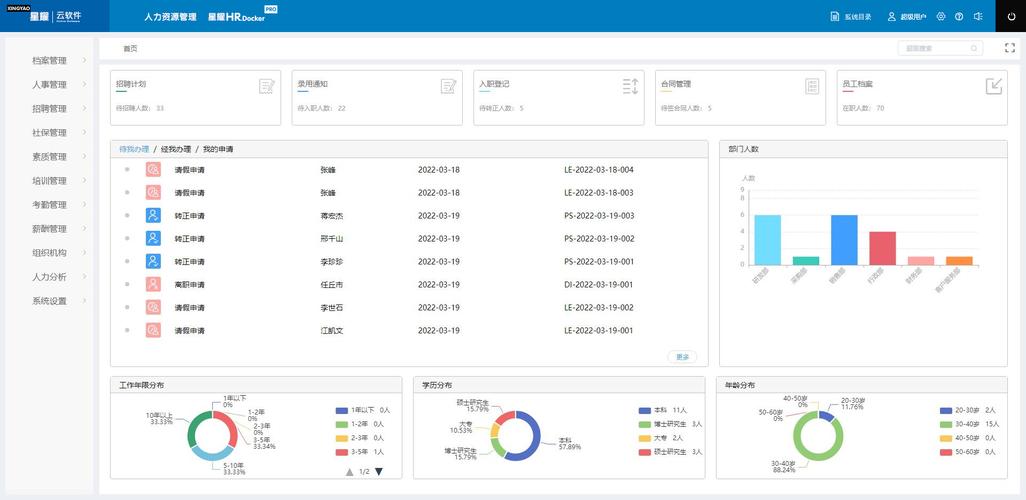This screenshot has width=1026, height=500.
Task: Select the 我的申请 tab
Action: tap(218, 149)
